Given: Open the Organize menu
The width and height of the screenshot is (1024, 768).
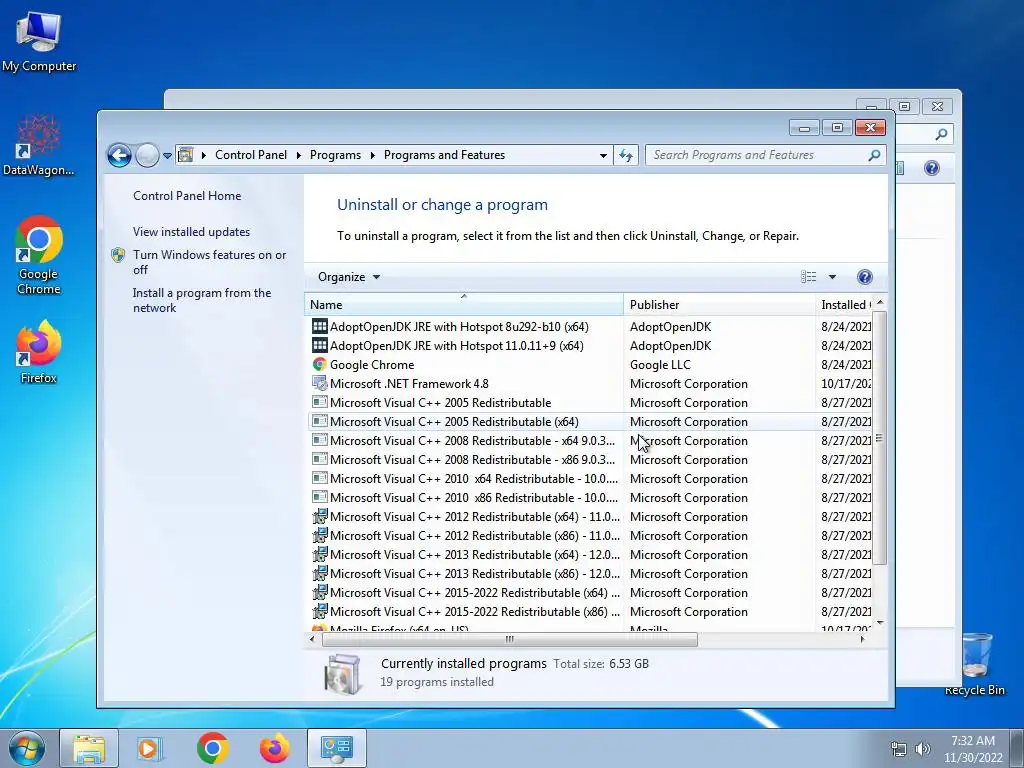Looking at the screenshot, I should (x=349, y=277).
